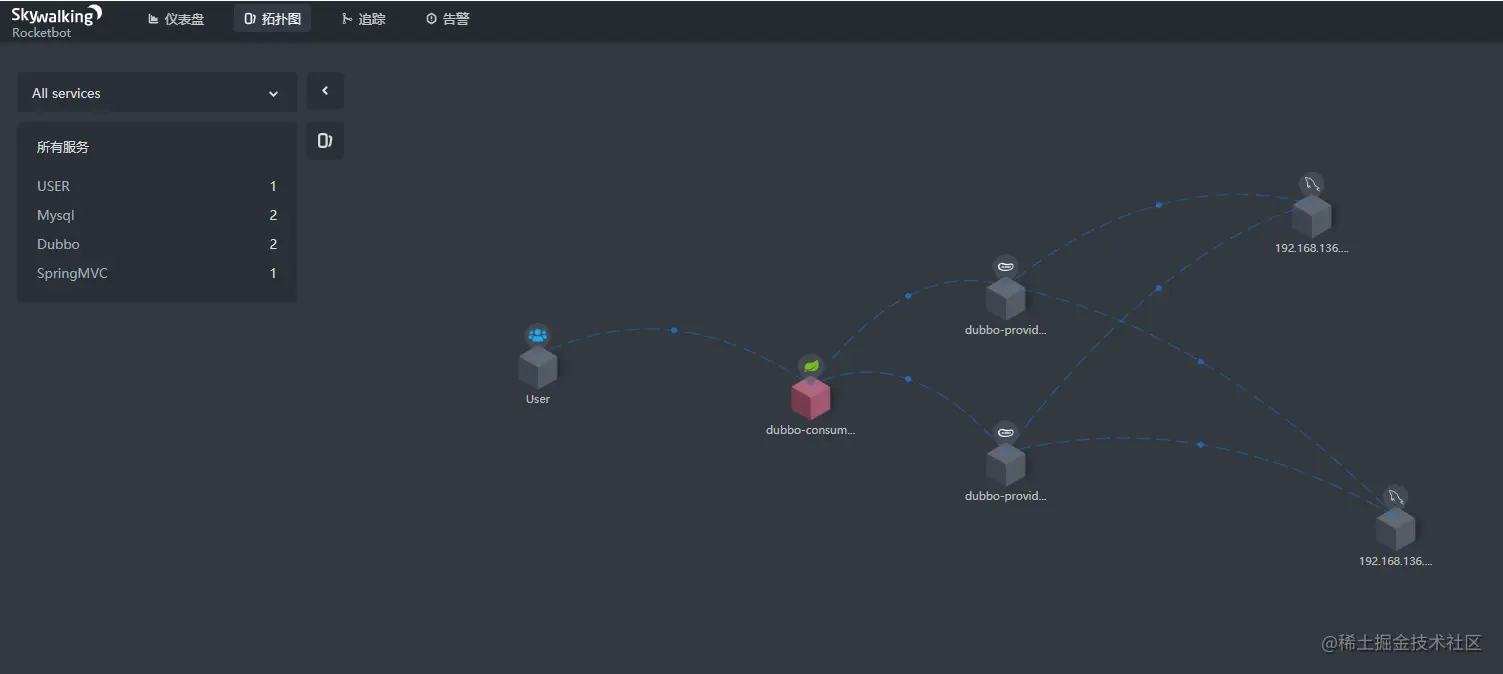Click the Dubbo icon on lower provider node
The image size is (1503, 674).
pos(1005,433)
